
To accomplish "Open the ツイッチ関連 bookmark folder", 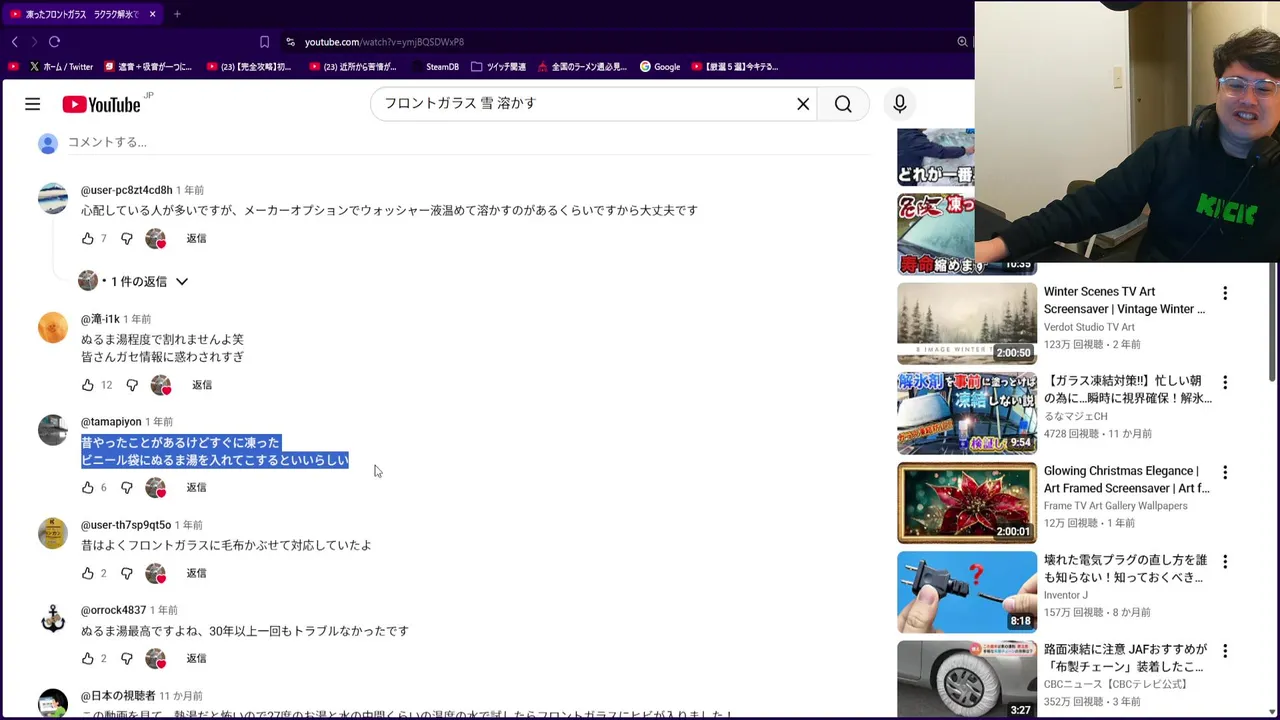I will click(498, 67).
